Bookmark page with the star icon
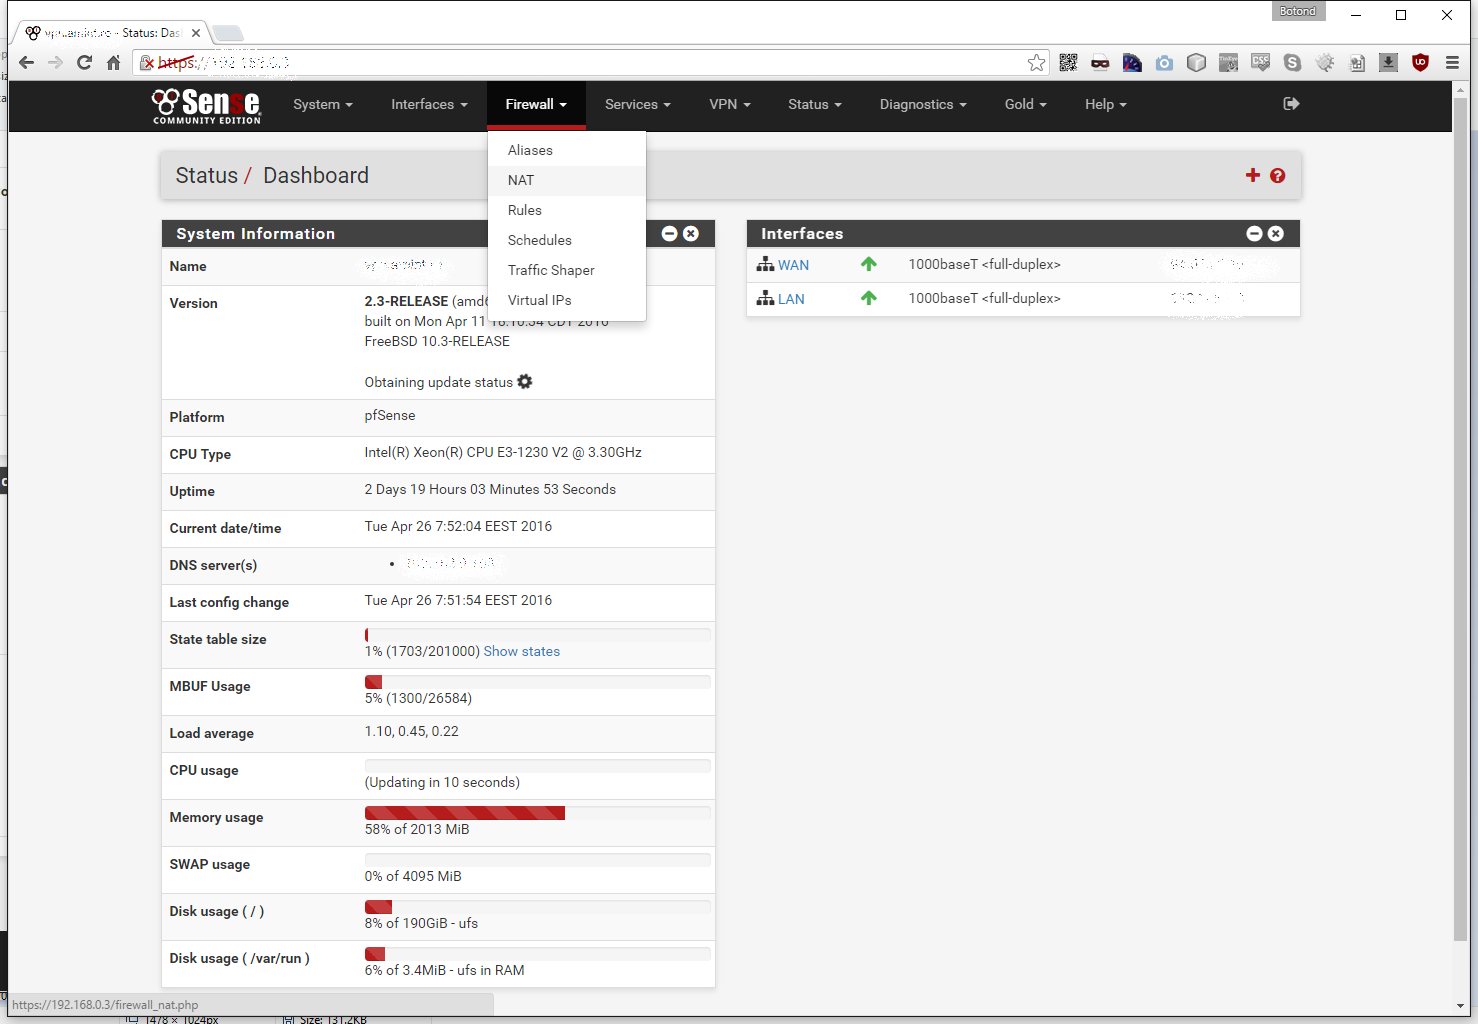This screenshot has height=1024, width=1478. (x=1036, y=63)
